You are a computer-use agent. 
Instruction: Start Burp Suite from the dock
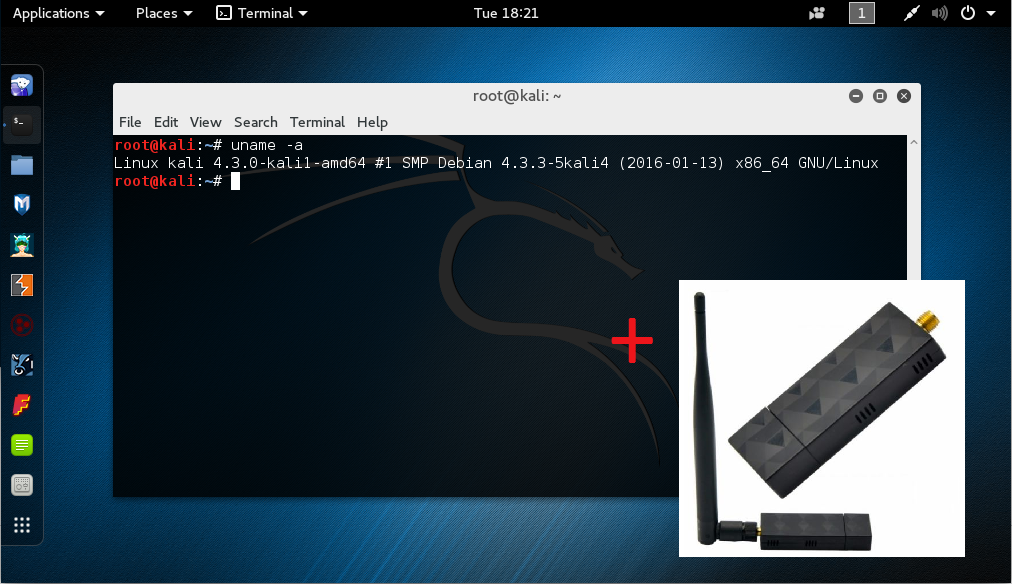(22, 285)
